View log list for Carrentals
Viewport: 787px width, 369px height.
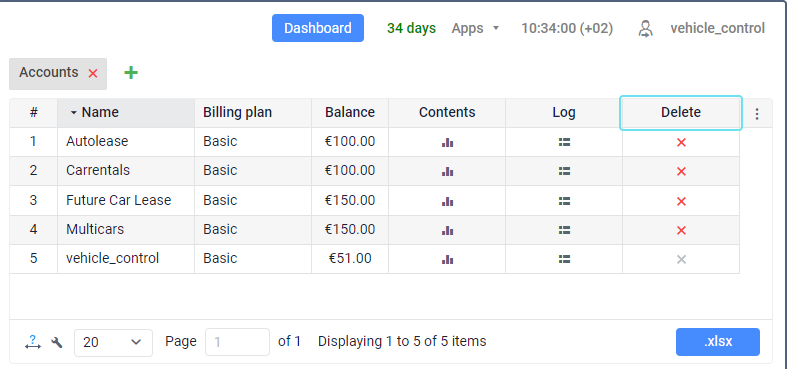click(564, 171)
